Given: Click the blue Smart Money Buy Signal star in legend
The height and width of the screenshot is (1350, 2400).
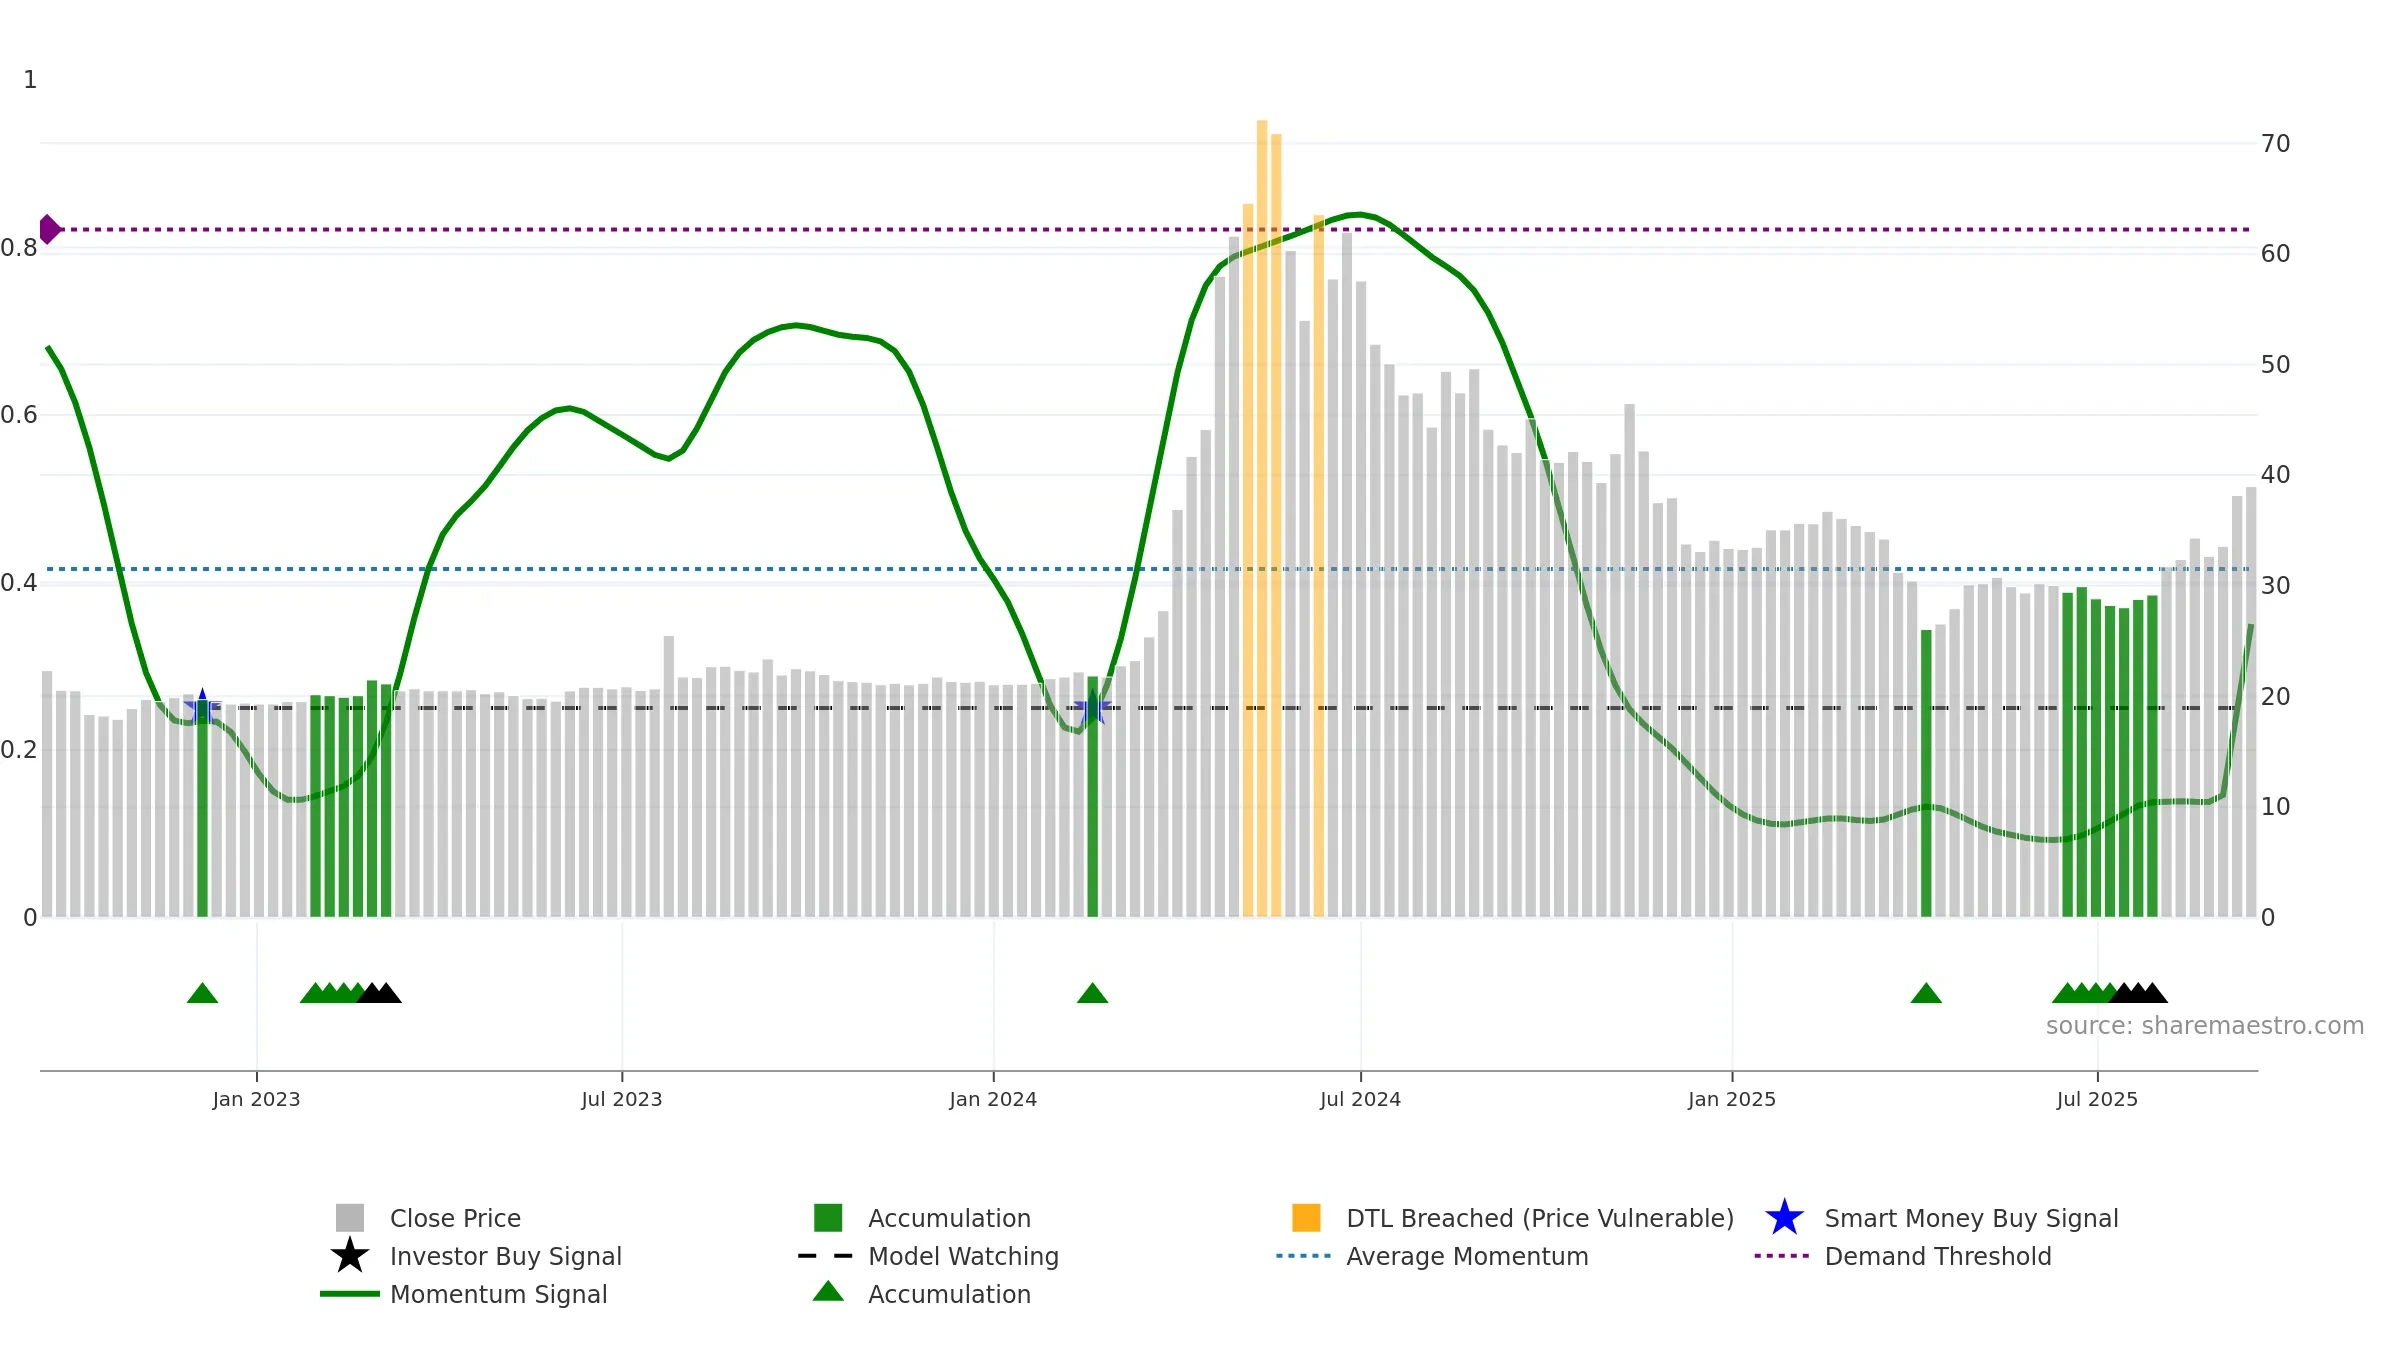Looking at the screenshot, I should click(x=1784, y=1218).
